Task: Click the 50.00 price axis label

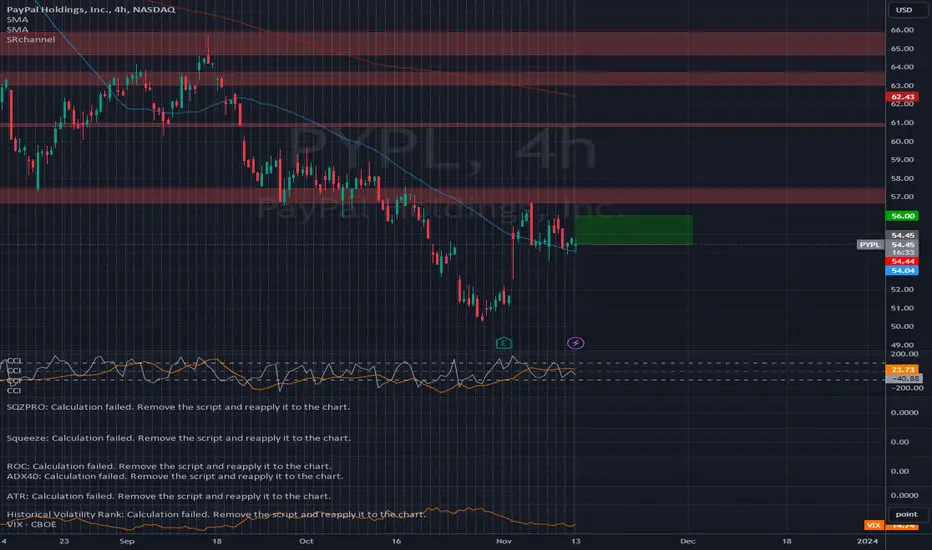Action: point(902,326)
